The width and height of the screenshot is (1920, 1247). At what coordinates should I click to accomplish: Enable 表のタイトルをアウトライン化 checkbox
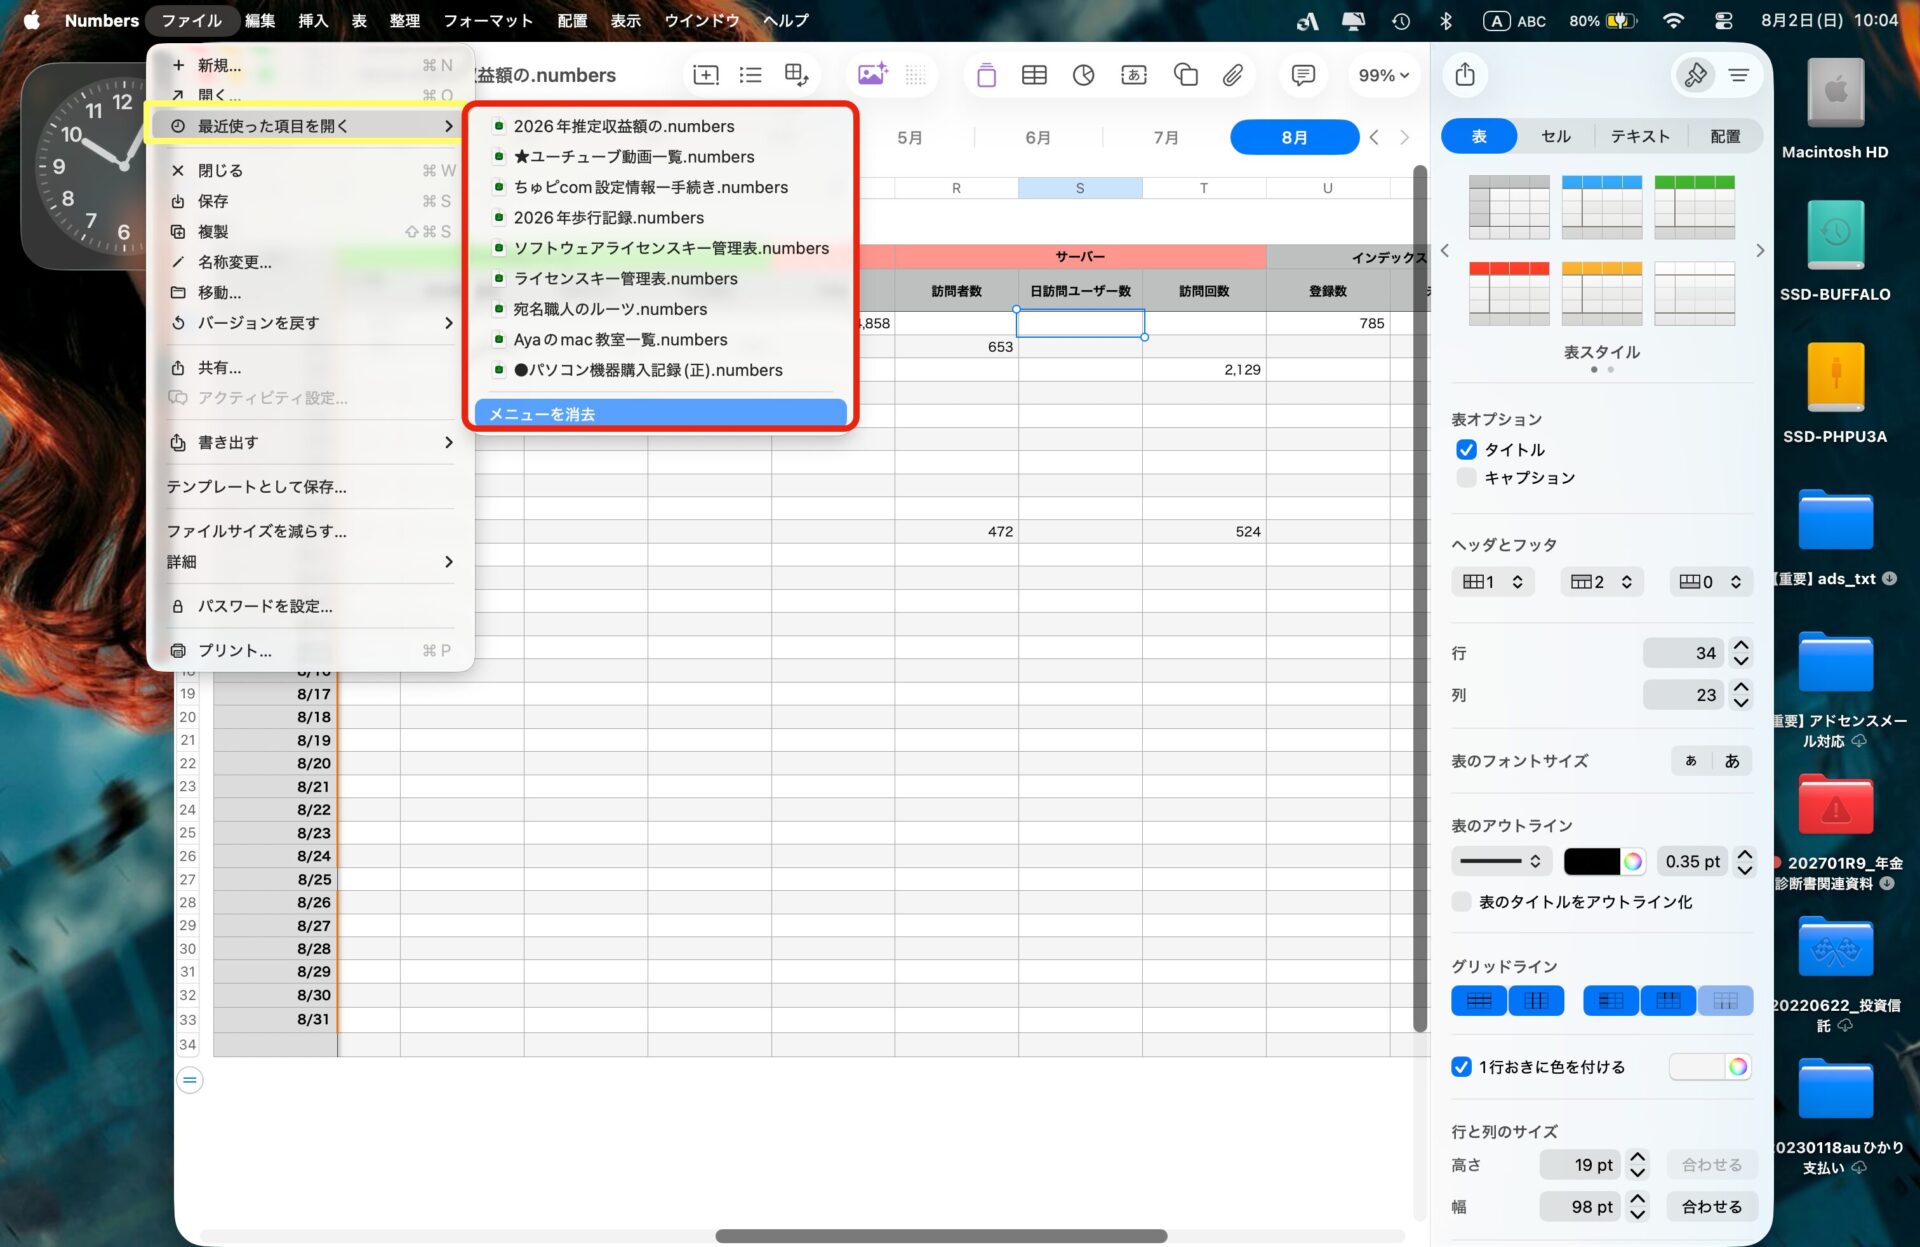point(1461,902)
